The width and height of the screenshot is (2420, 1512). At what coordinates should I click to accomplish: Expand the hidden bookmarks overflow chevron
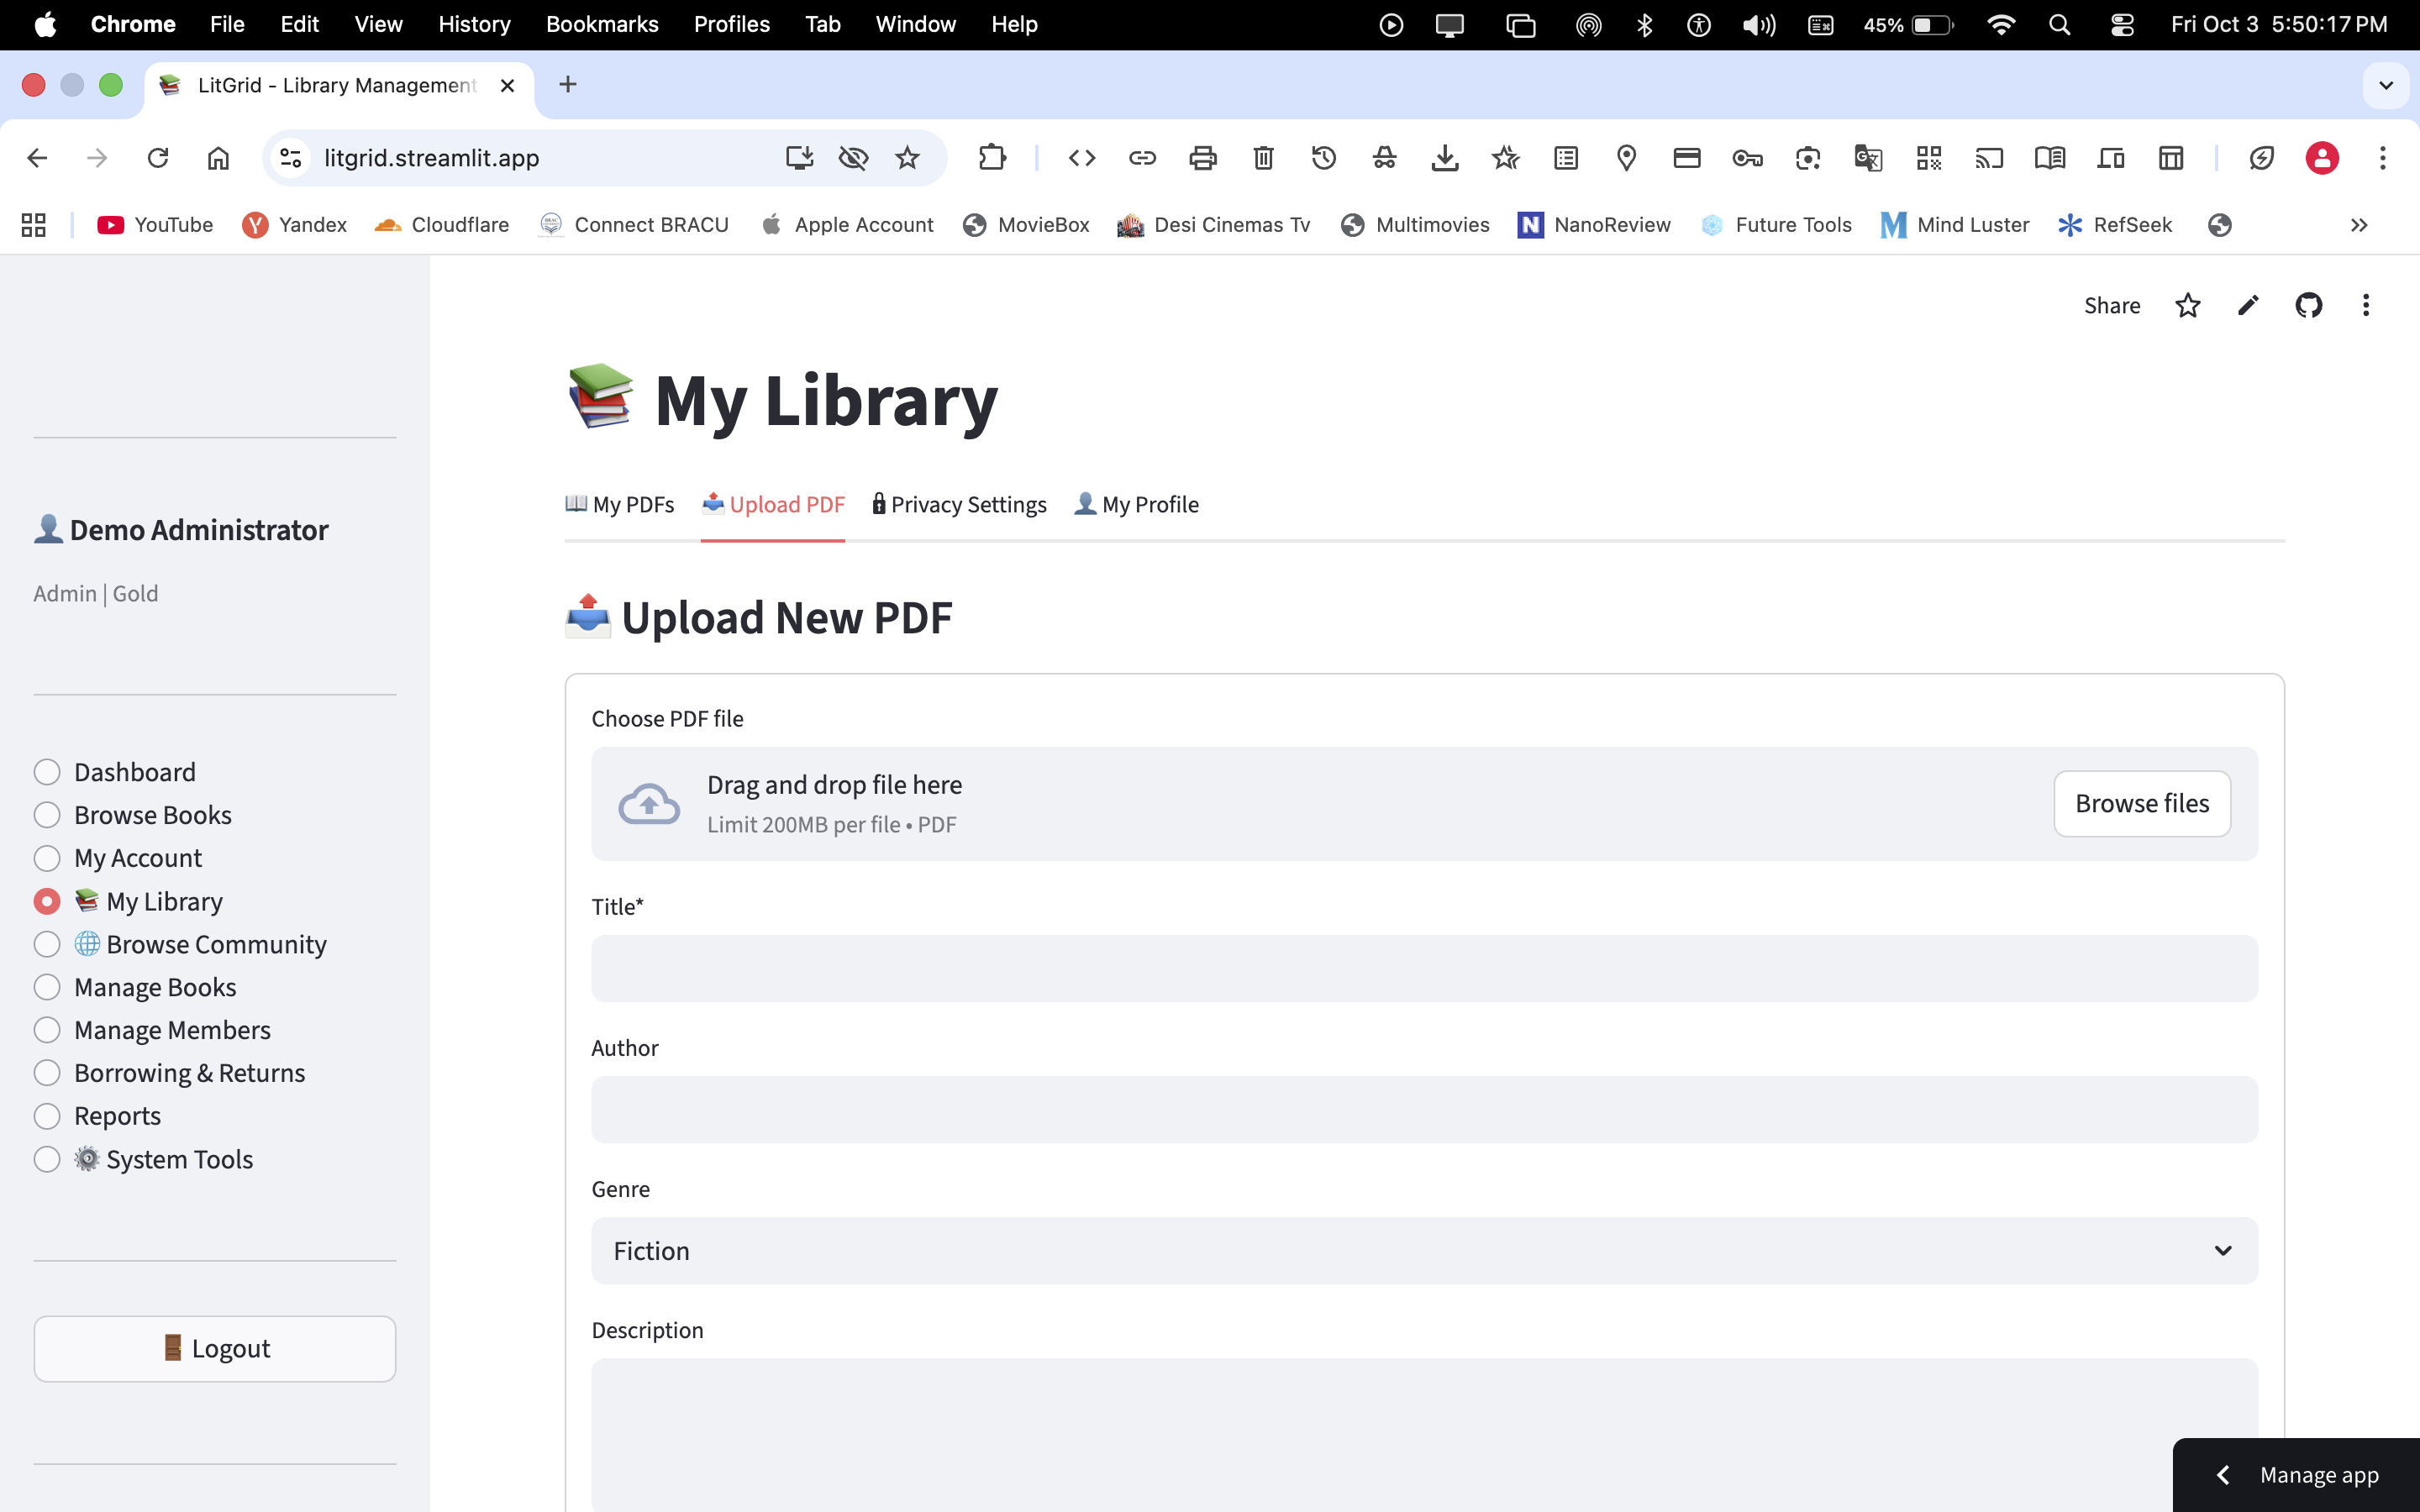click(x=2359, y=225)
